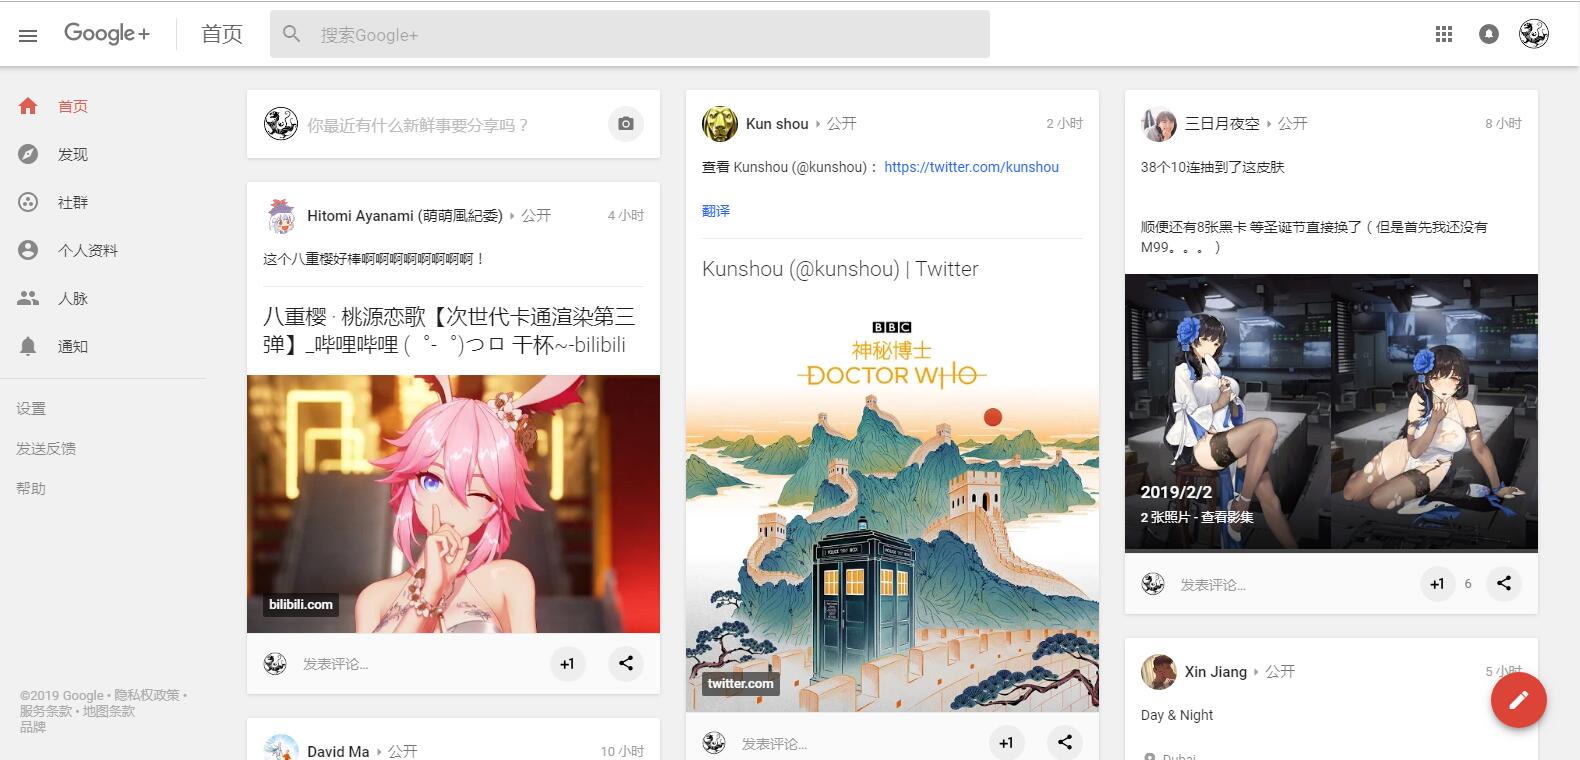Select 人脉 in the sidebar
Viewport: 1580px width, 760px height.
(x=73, y=298)
